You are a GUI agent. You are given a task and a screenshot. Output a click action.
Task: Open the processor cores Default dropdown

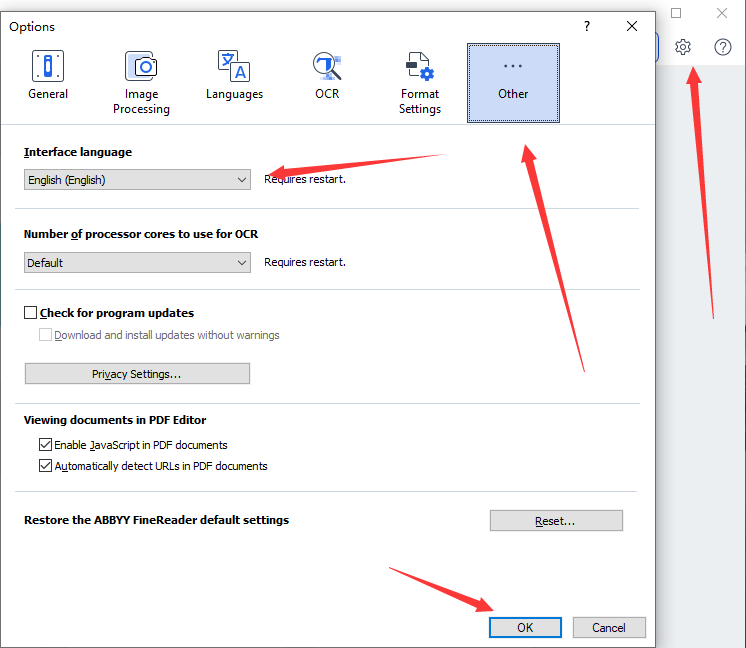click(x=137, y=263)
